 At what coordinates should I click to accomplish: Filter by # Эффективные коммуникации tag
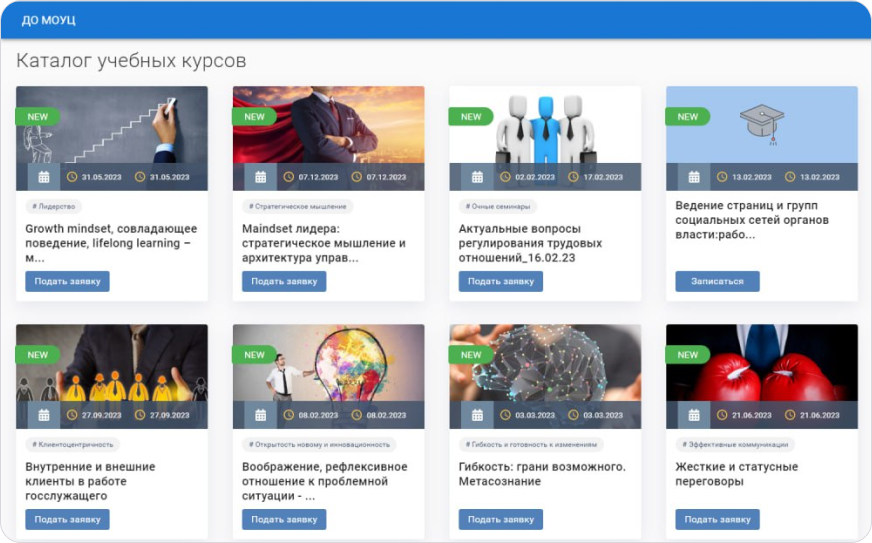click(x=735, y=445)
